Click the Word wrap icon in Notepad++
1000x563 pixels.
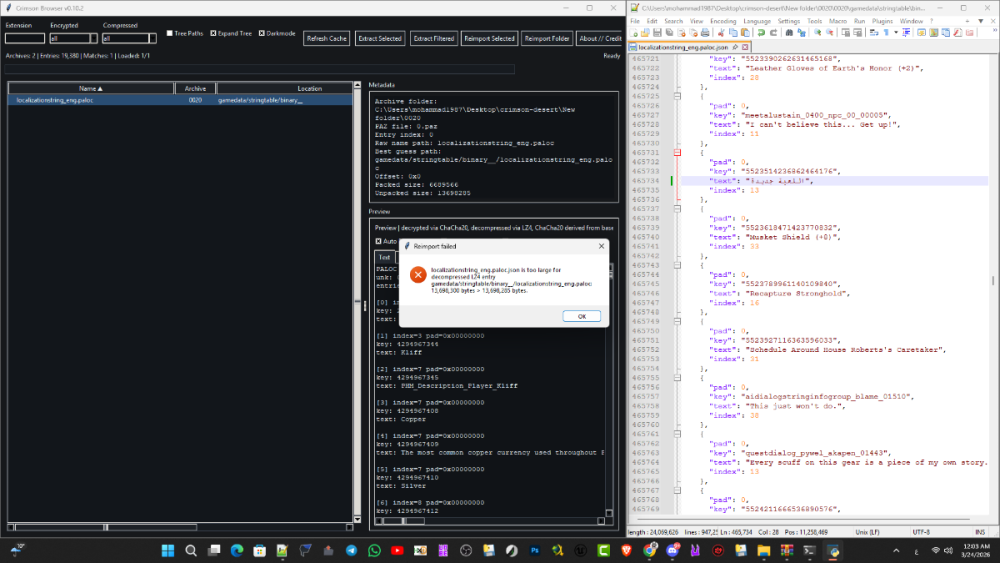tap(874, 33)
